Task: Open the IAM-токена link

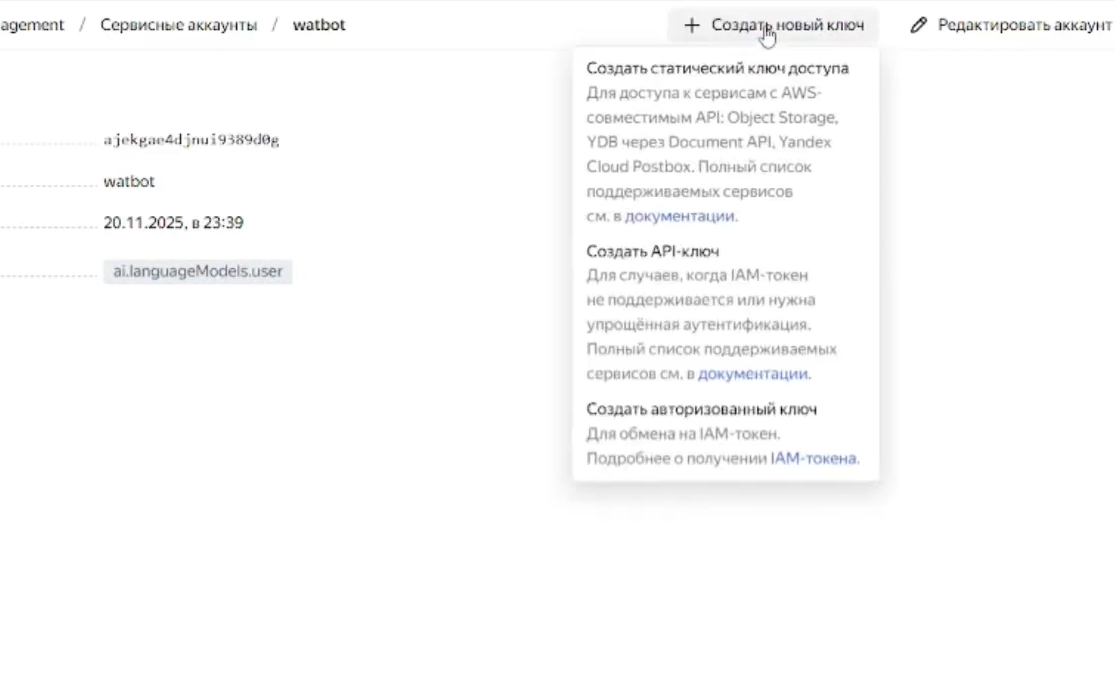Action: click(812, 458)
